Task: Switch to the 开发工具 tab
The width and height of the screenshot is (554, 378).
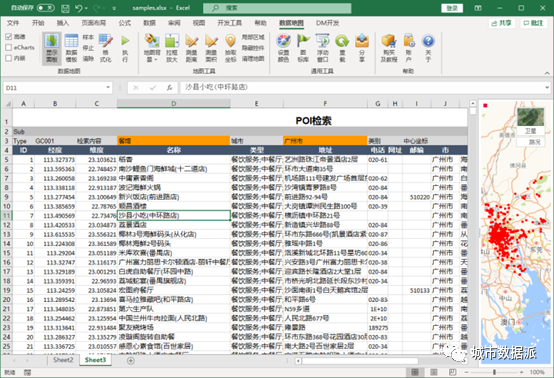Action: point(229,23)
